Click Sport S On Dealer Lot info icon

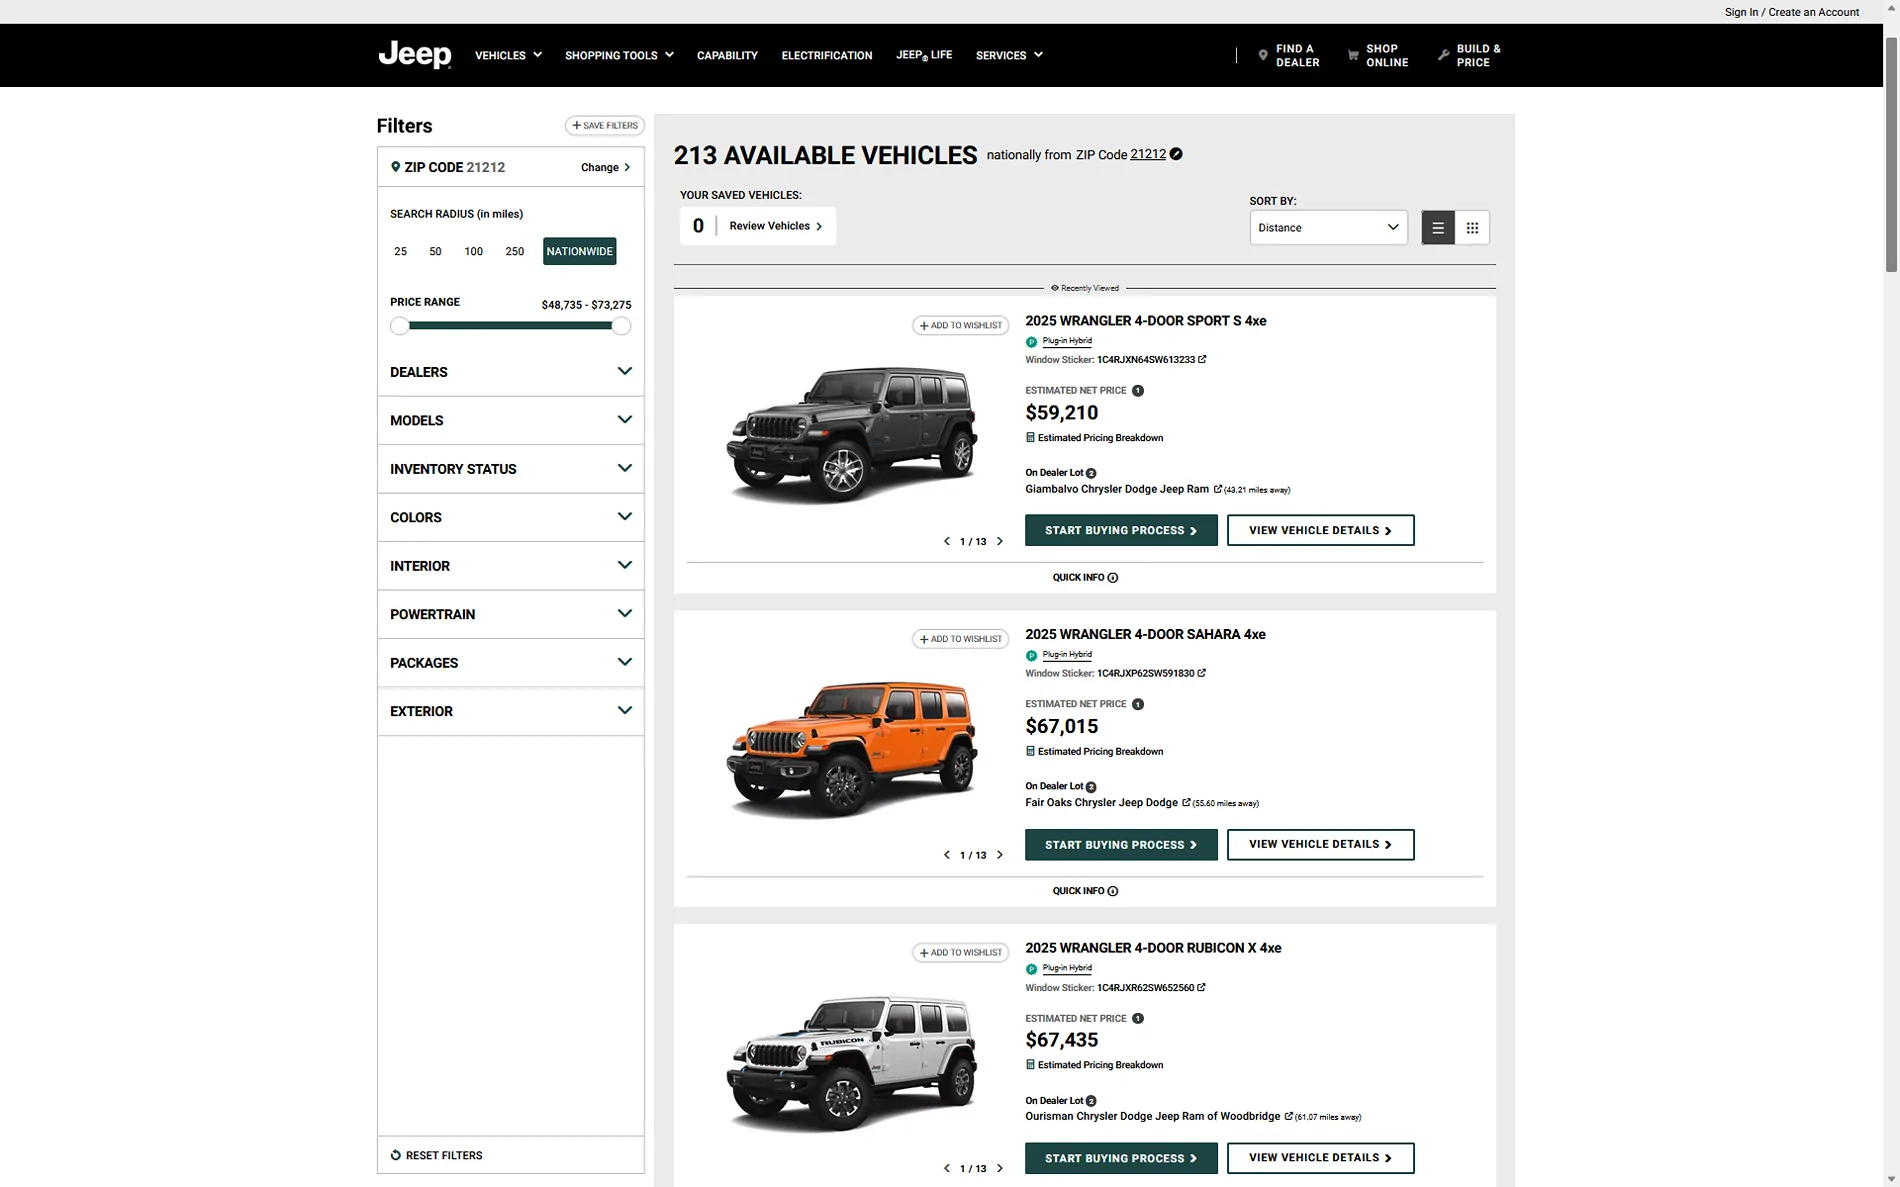[1091, 473]
